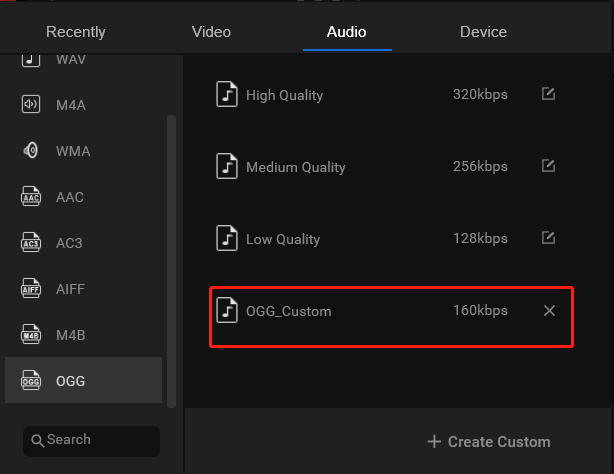
Task: Click the AAC file icon
Action: 31,197
